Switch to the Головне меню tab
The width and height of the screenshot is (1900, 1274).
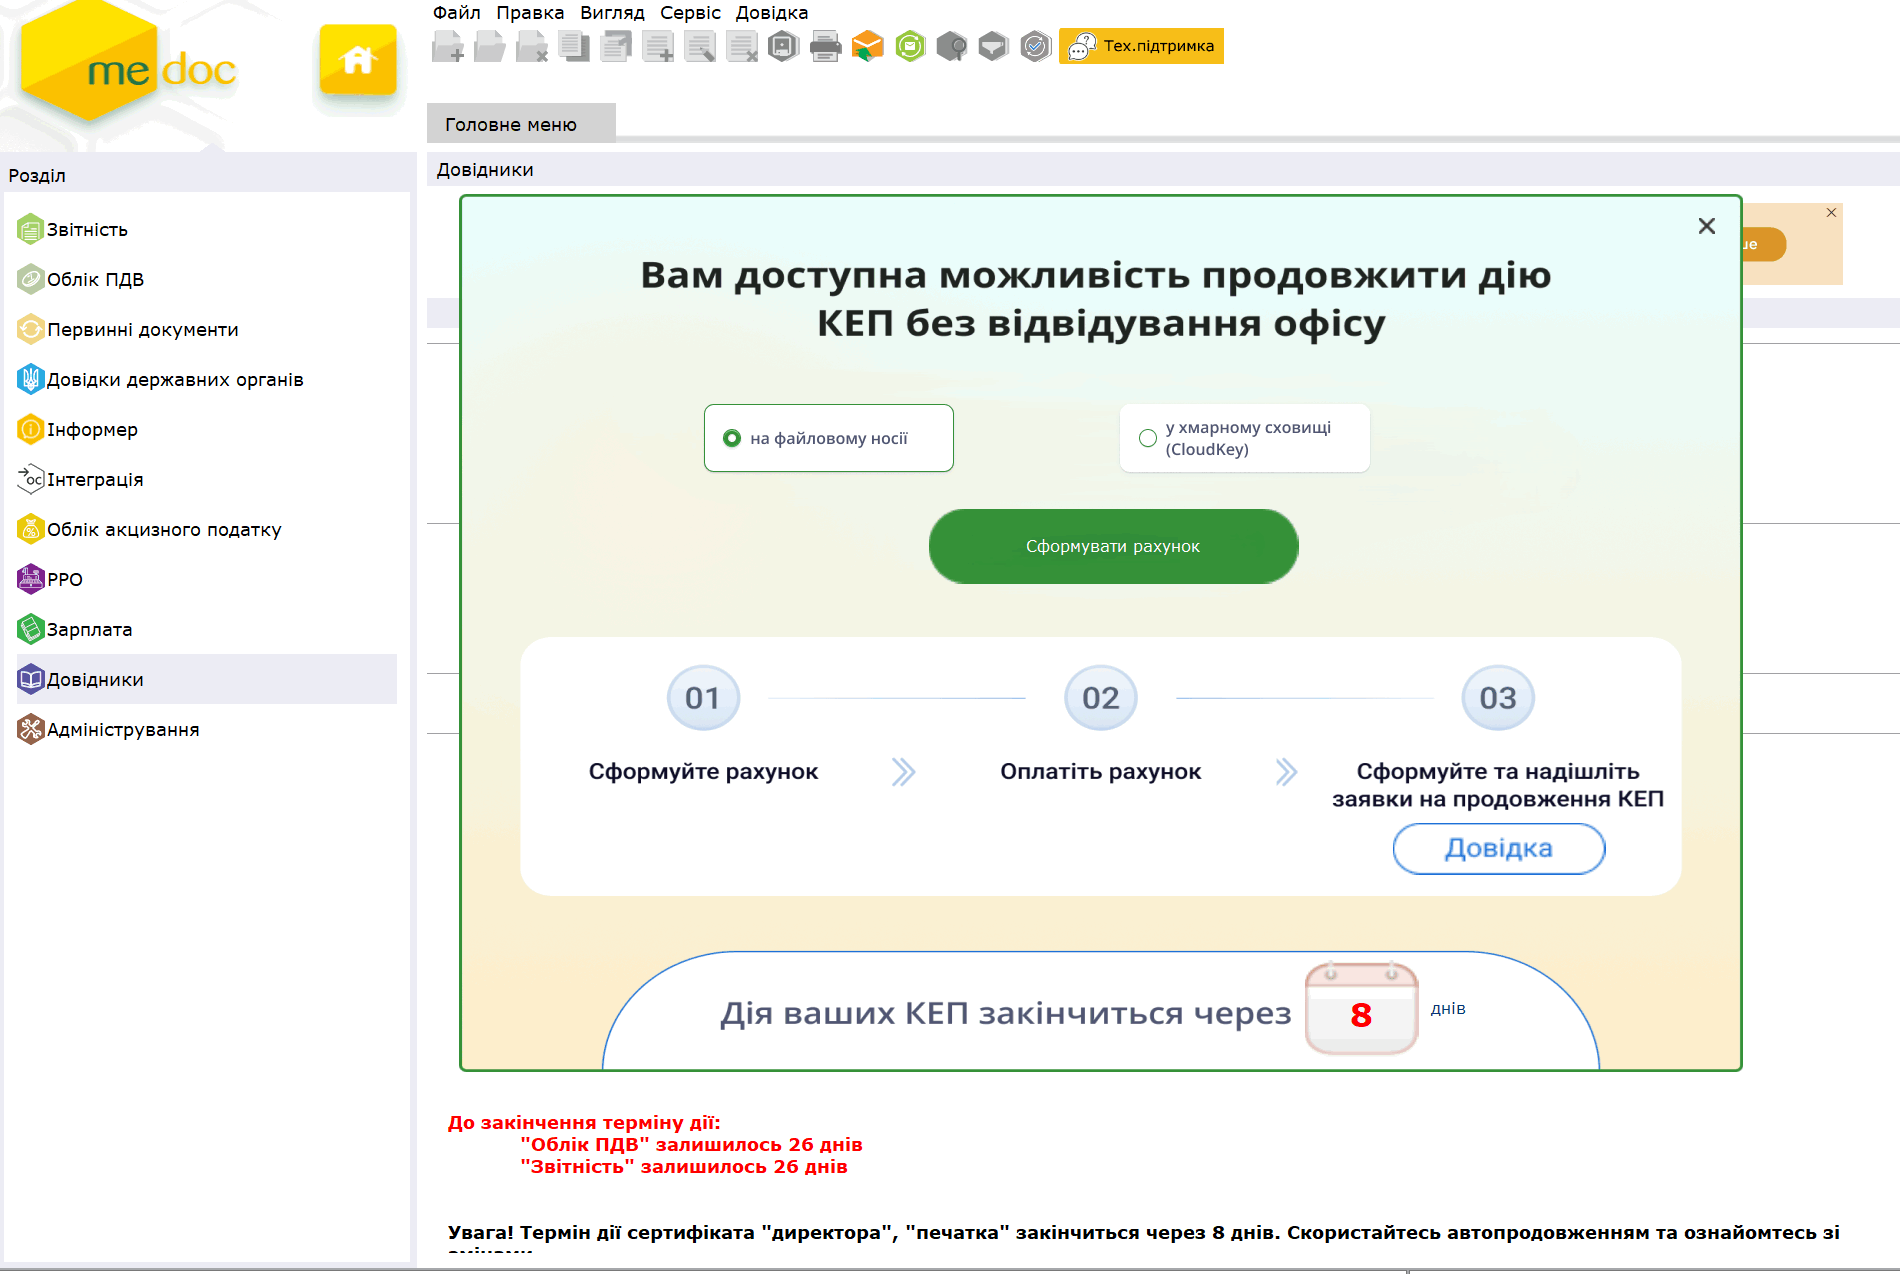tap(511, 125)
